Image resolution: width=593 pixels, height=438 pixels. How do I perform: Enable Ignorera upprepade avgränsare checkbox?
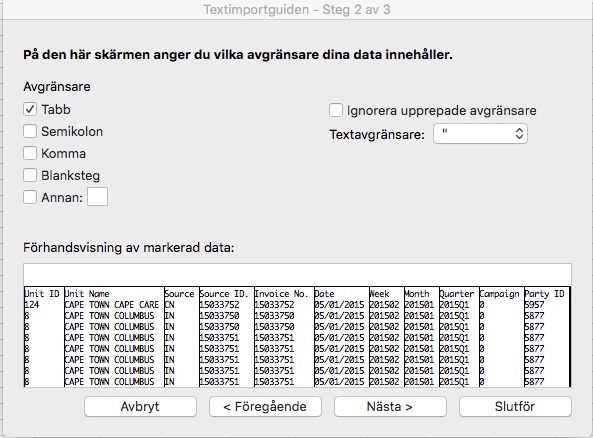tap(336, 110)
